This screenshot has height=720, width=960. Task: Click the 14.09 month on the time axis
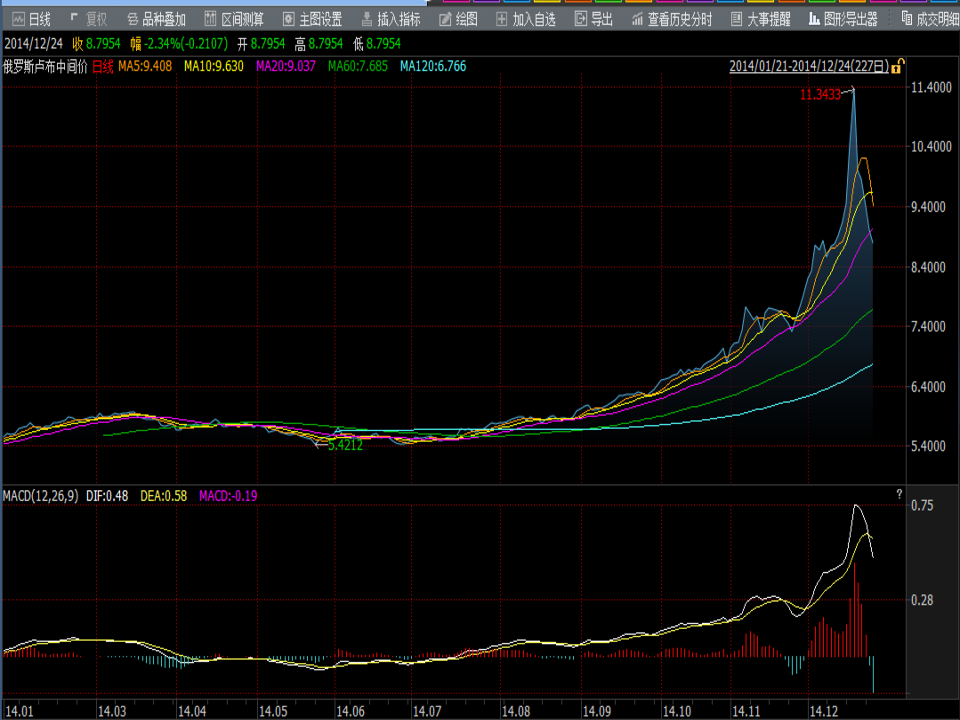(596, 711)
